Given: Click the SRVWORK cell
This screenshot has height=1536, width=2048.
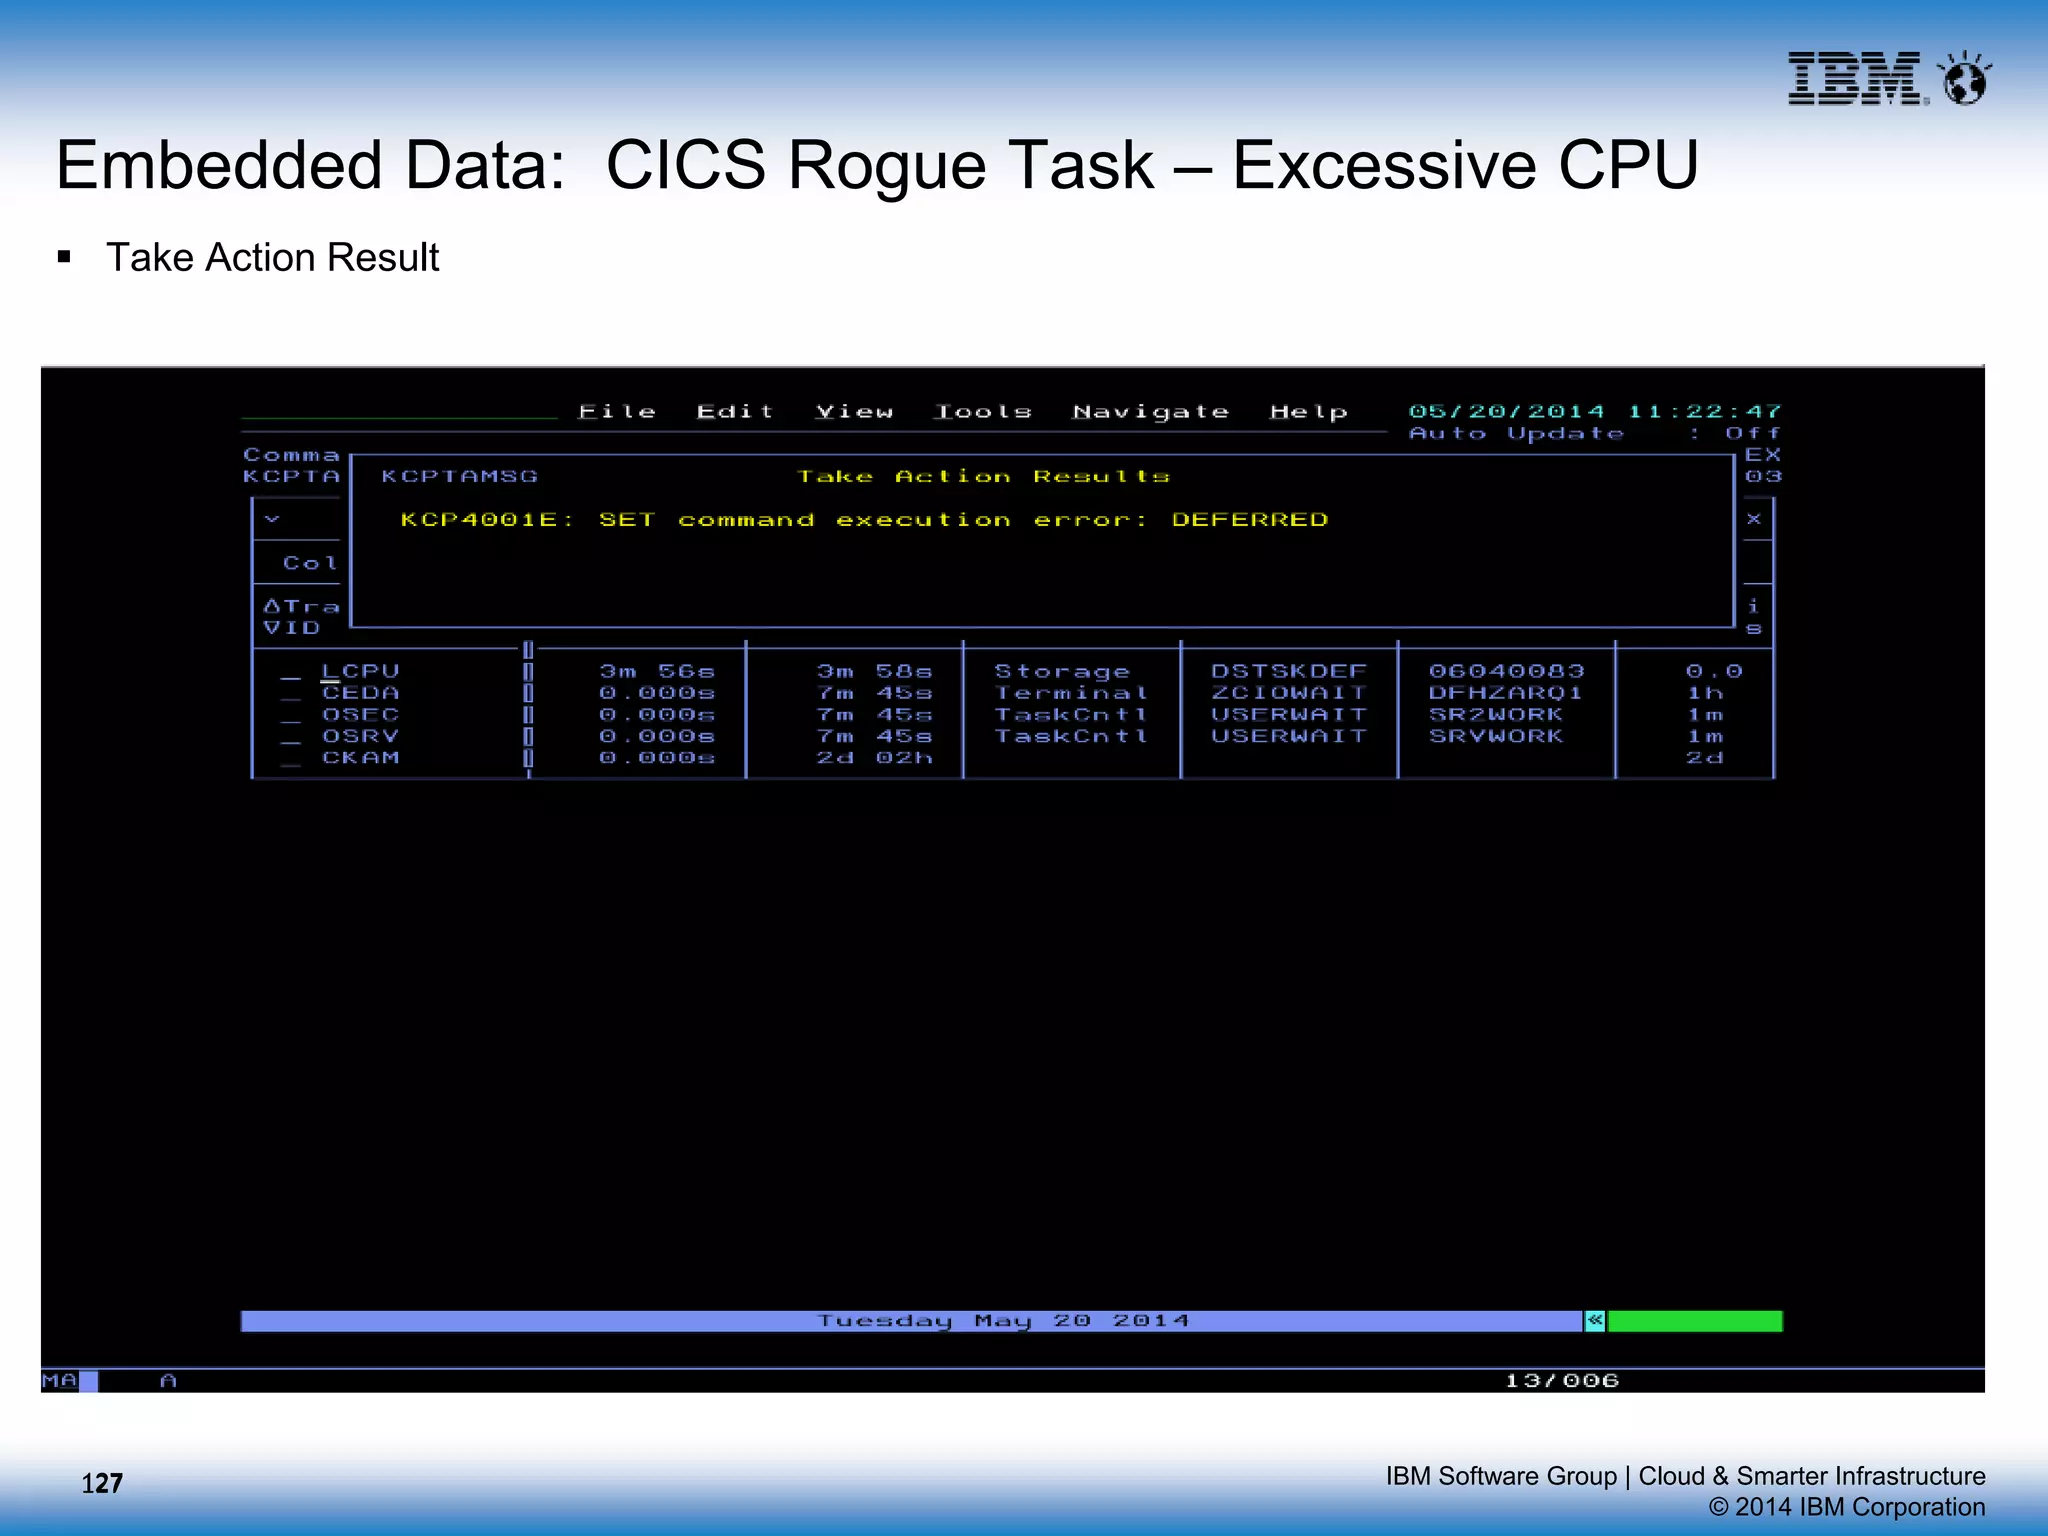Looking at the screenshot, I should (x=1496, y=736).
